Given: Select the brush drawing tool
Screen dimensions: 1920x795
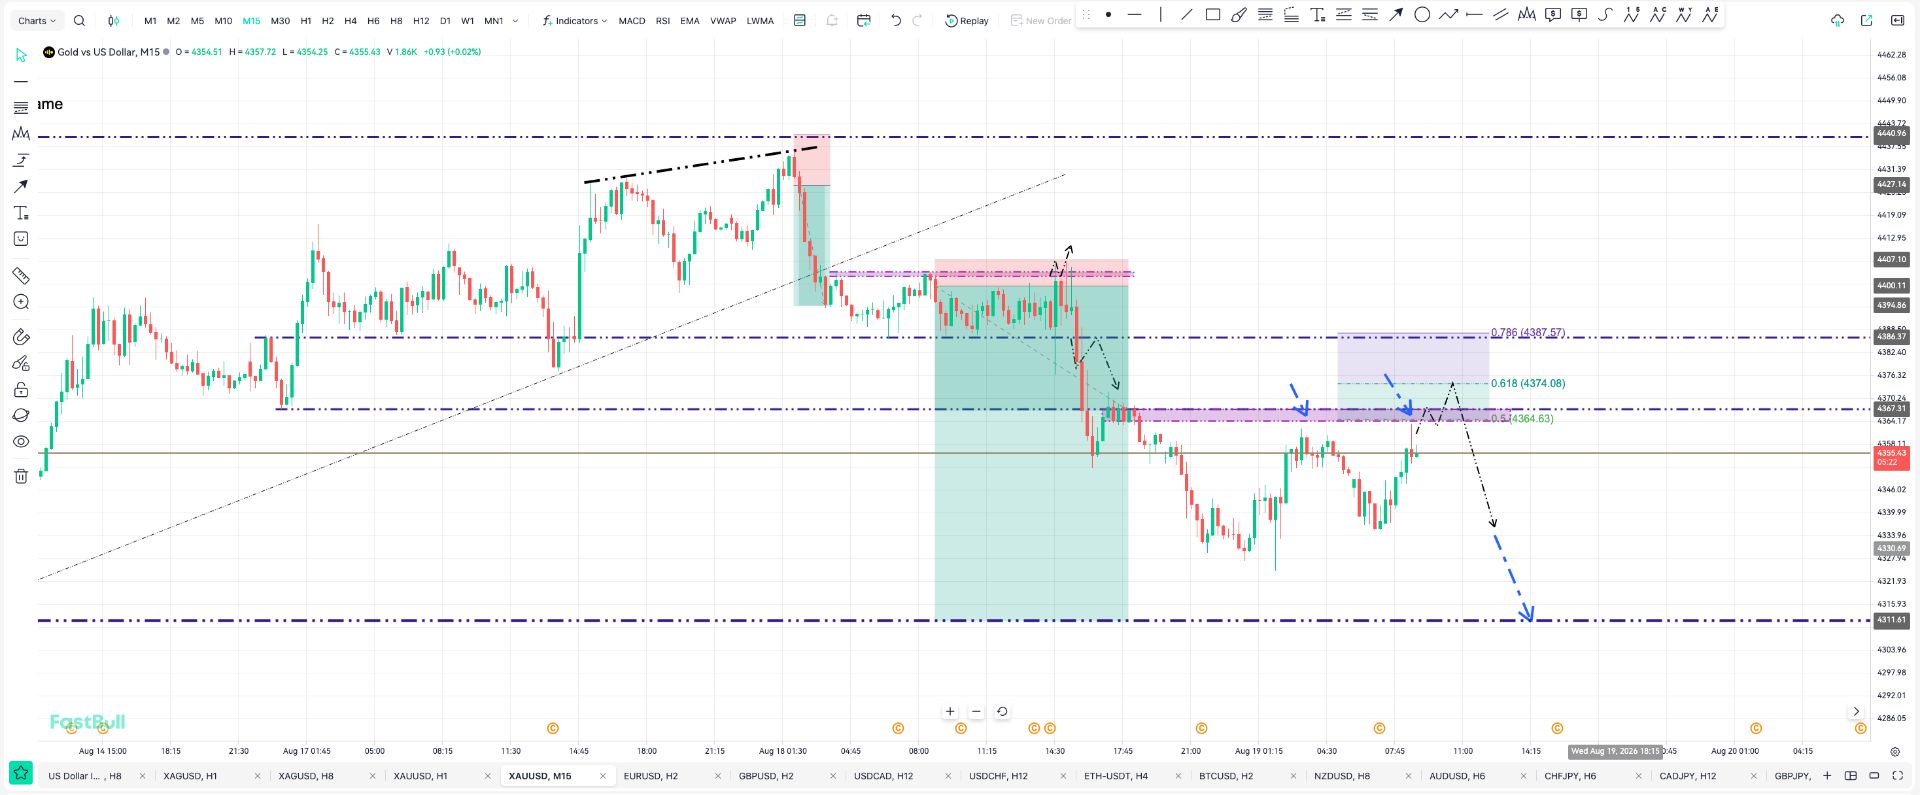Looking at the screenshot, I should [1239, 15].
